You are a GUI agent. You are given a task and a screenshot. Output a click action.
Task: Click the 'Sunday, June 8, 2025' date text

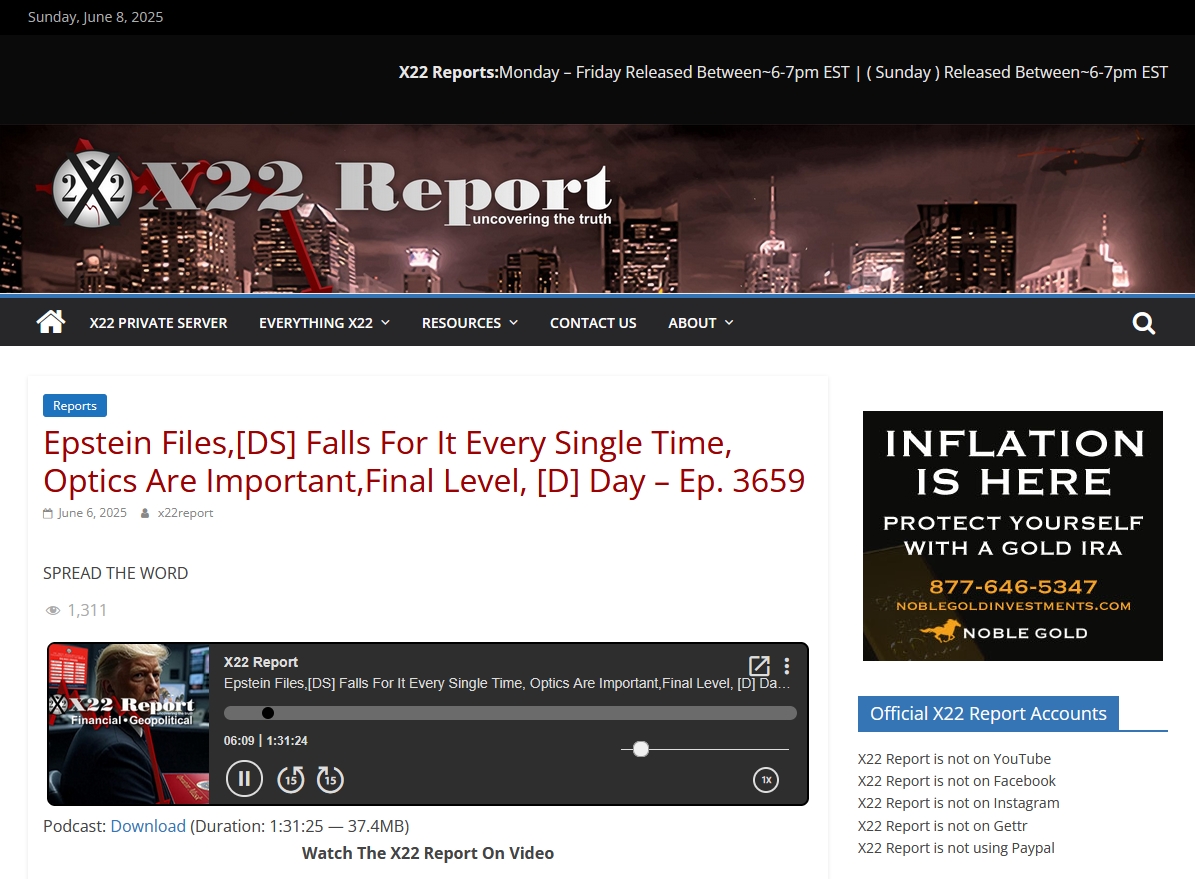(x=95, y=17)
